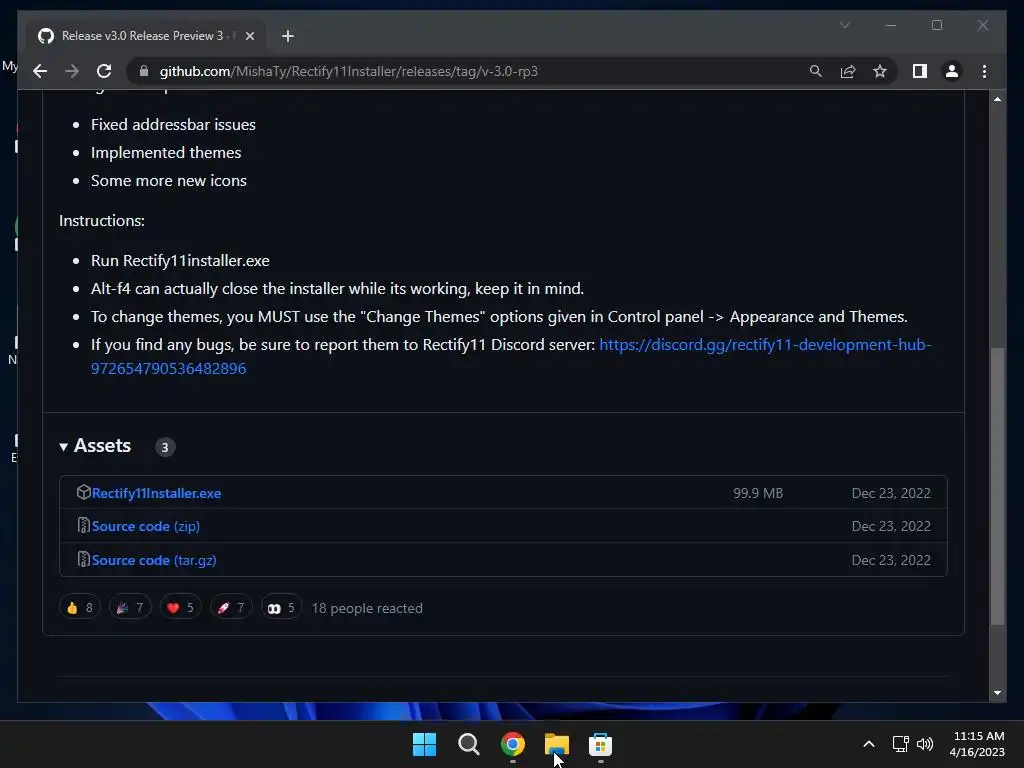This screenshot has width=1024, height=768.
Task: Click zip file icon beside Source code (zip)
Action: (x=83, y=526)
